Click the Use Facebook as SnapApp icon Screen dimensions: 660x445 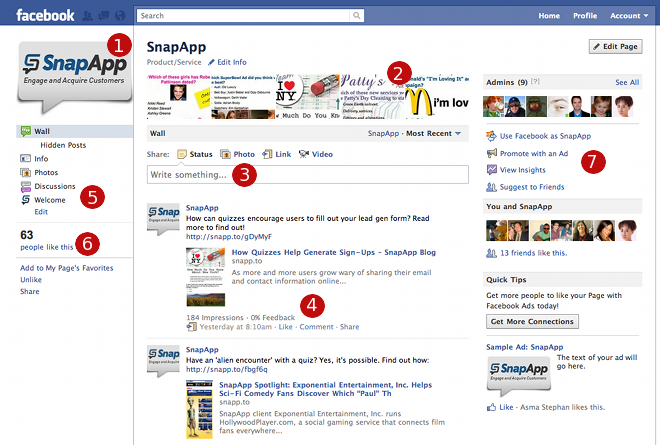click(491, 136)
